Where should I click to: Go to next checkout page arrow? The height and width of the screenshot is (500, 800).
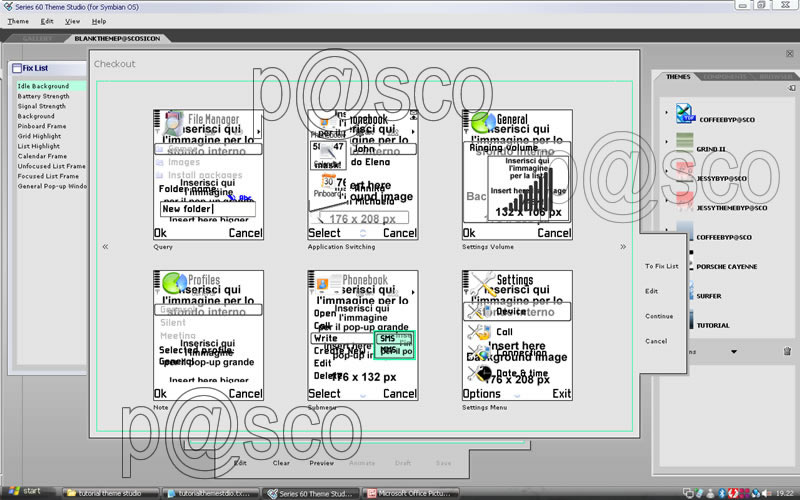tap(623, 246)
